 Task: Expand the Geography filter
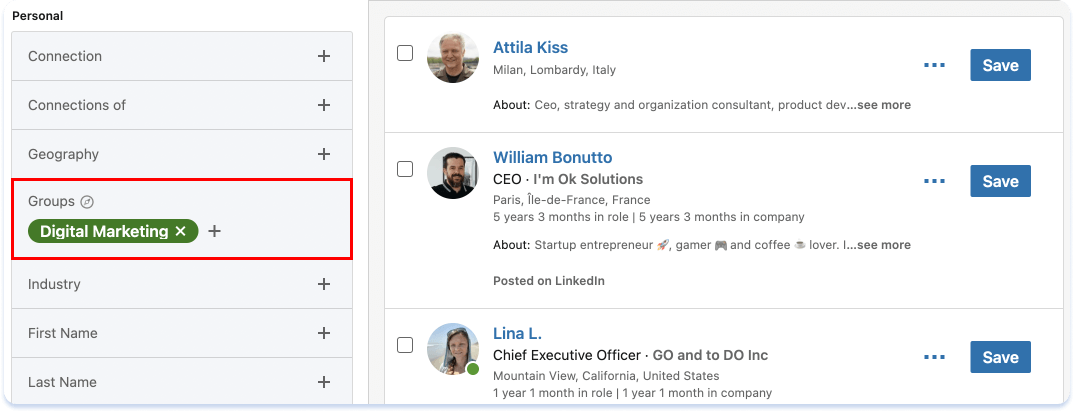[x=323, y=154]
